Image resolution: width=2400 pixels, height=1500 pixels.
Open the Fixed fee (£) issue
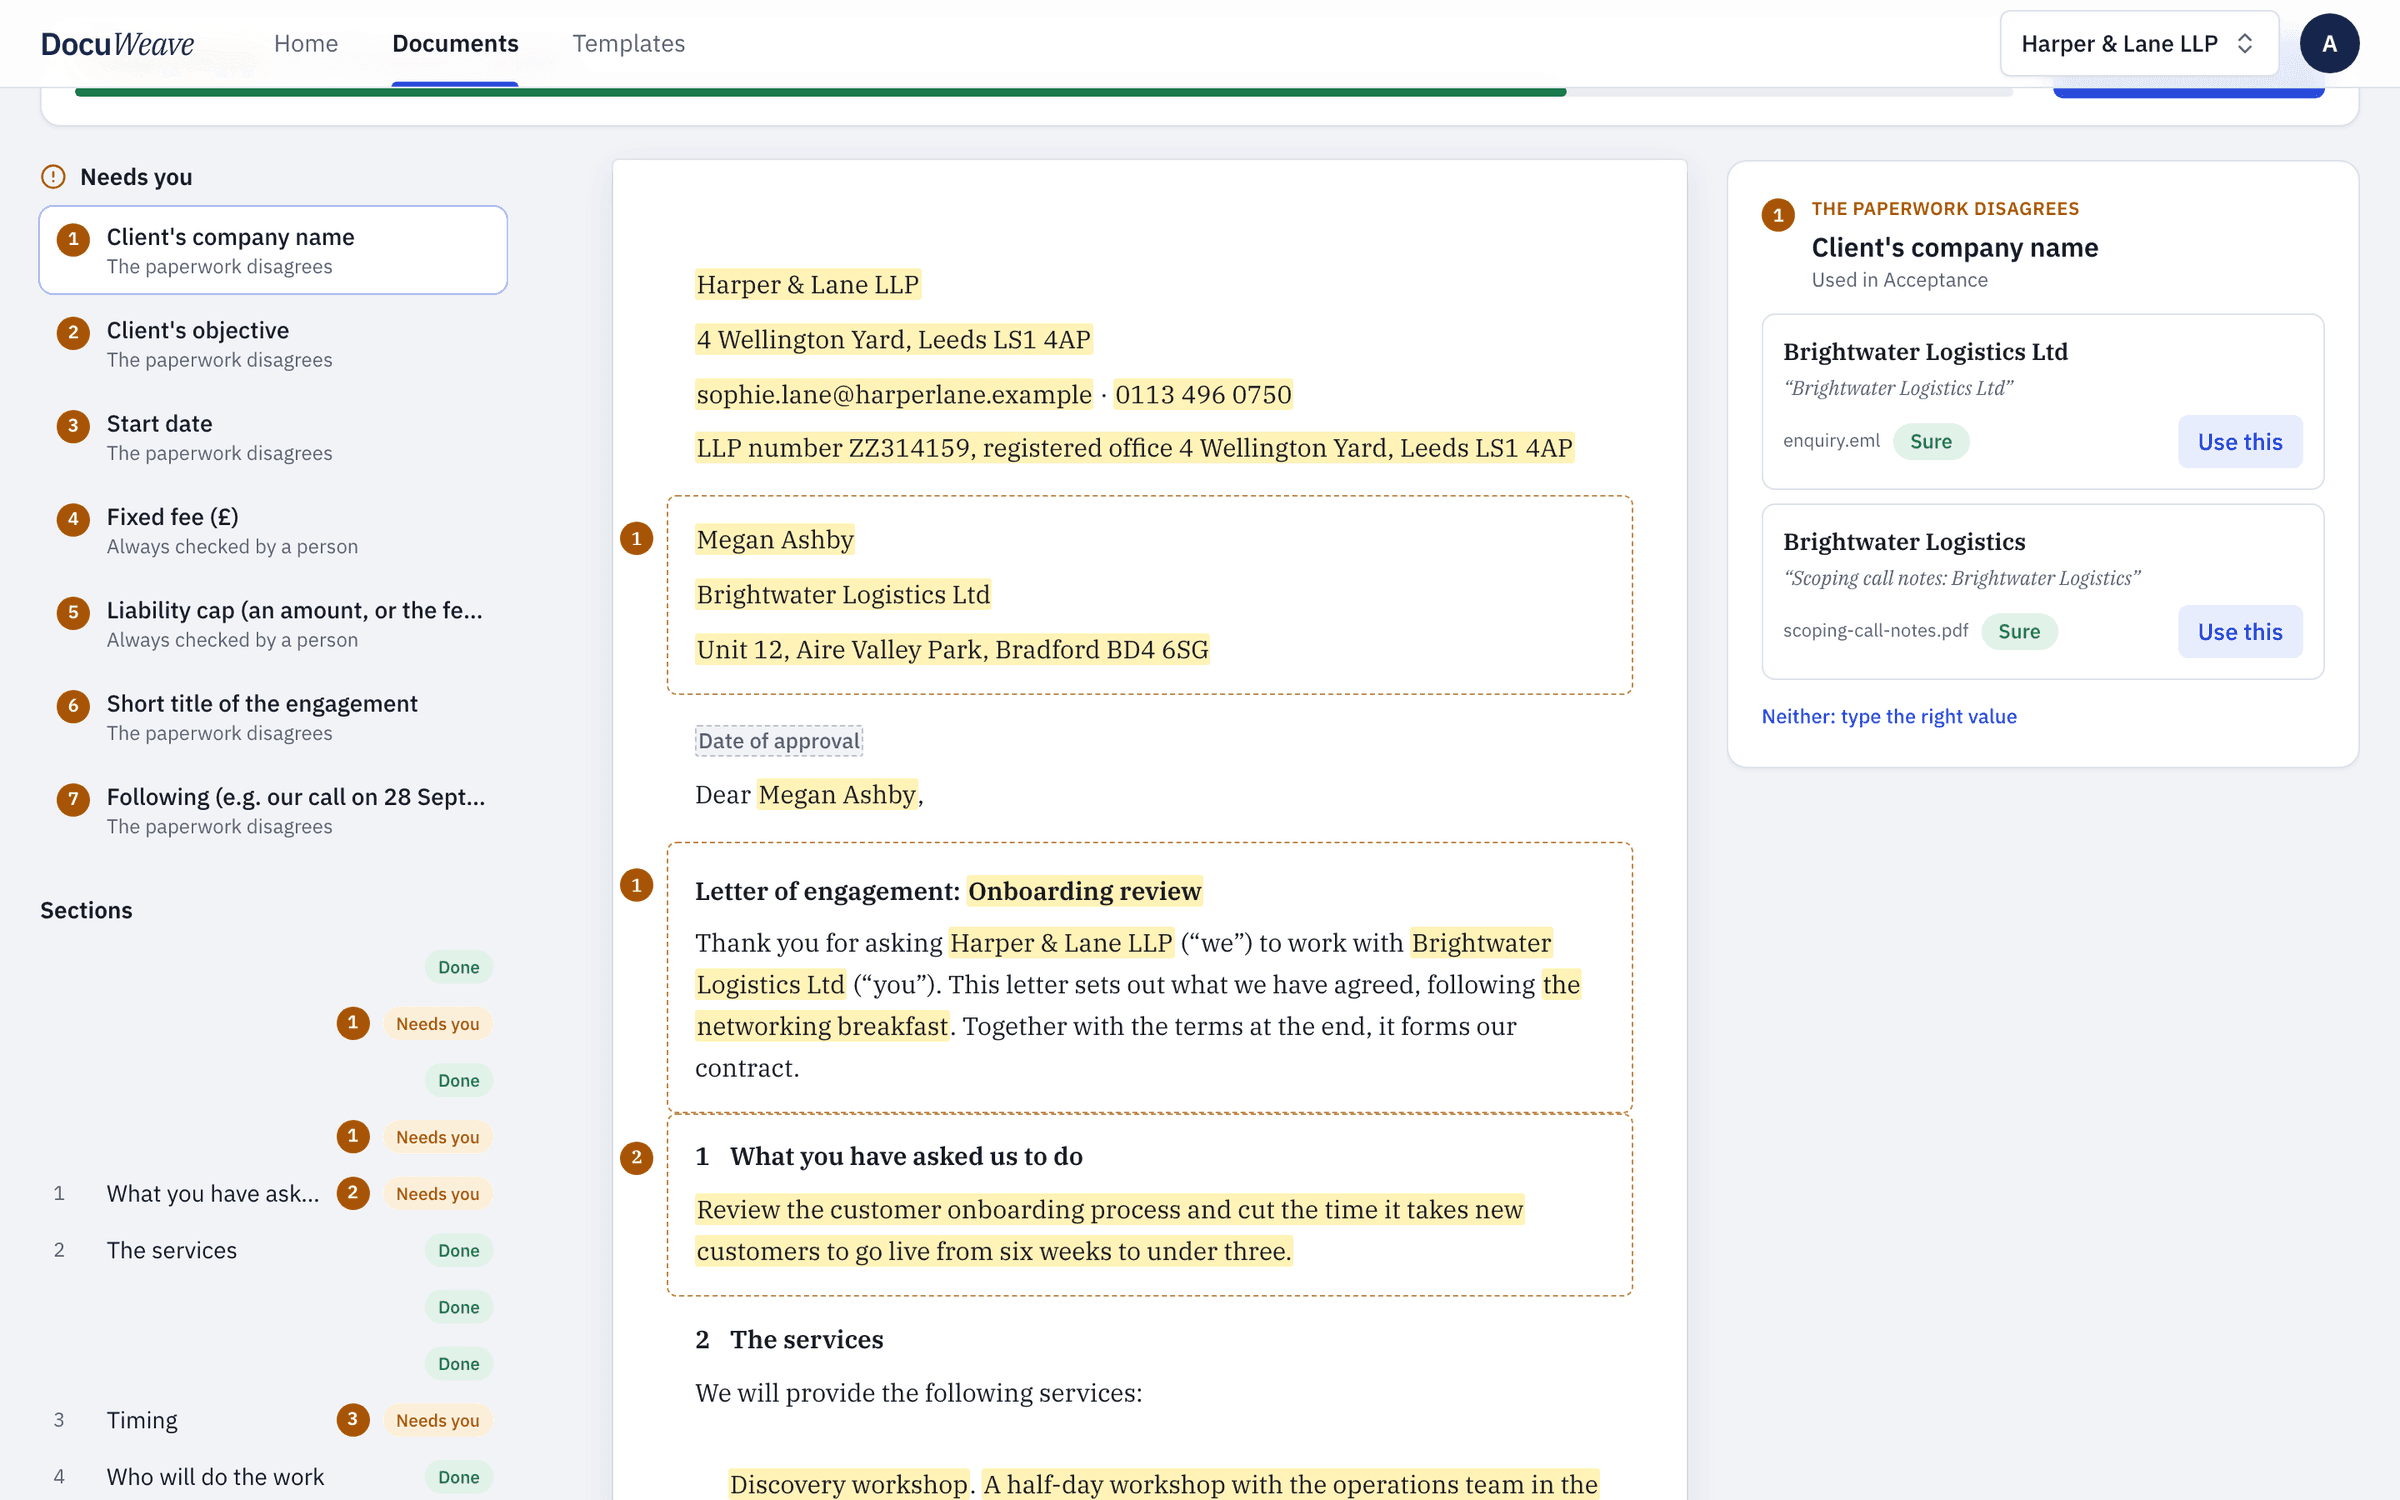click(x=273, y=530)
